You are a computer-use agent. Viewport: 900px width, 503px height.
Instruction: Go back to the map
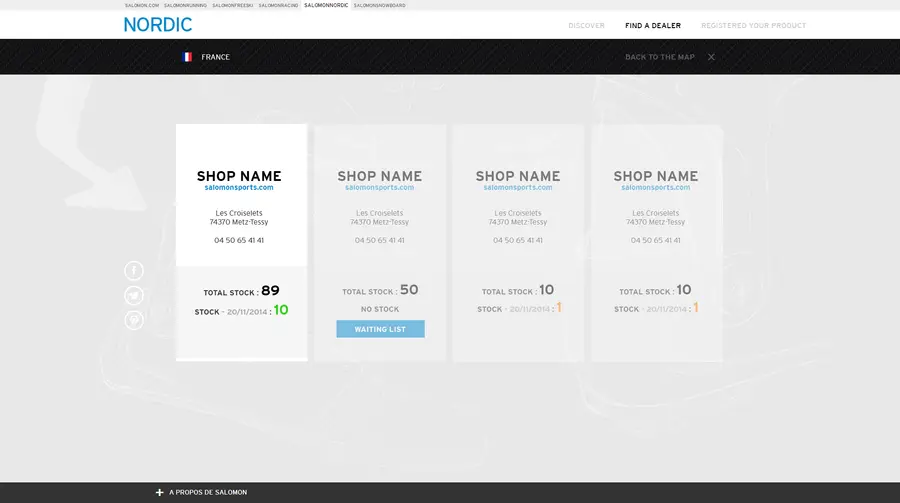click(x=660, y=57)
